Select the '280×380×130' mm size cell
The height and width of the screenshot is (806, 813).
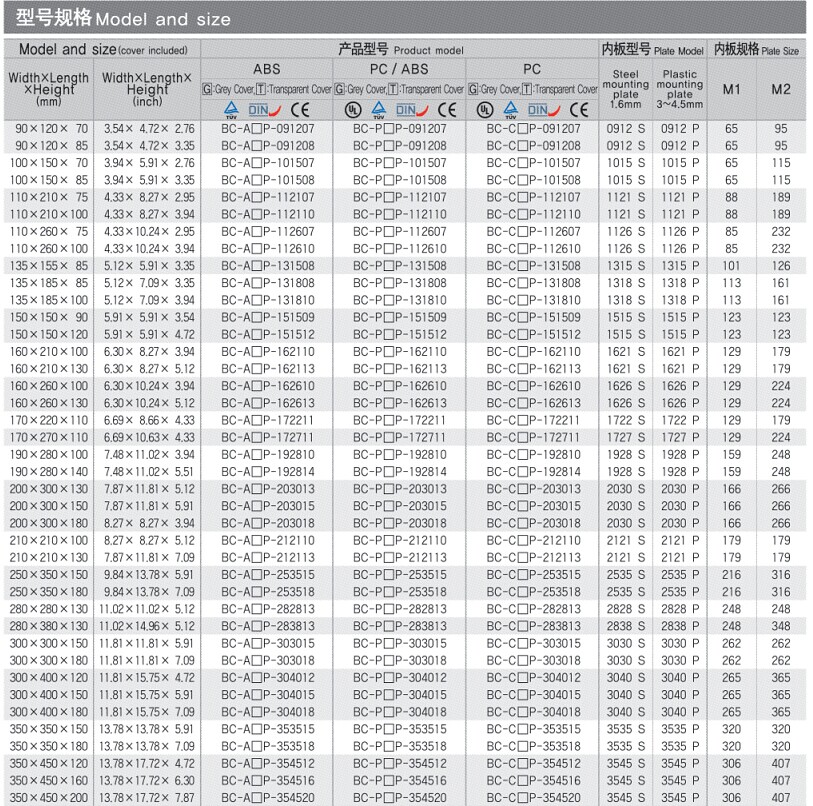tap(49, 626)
